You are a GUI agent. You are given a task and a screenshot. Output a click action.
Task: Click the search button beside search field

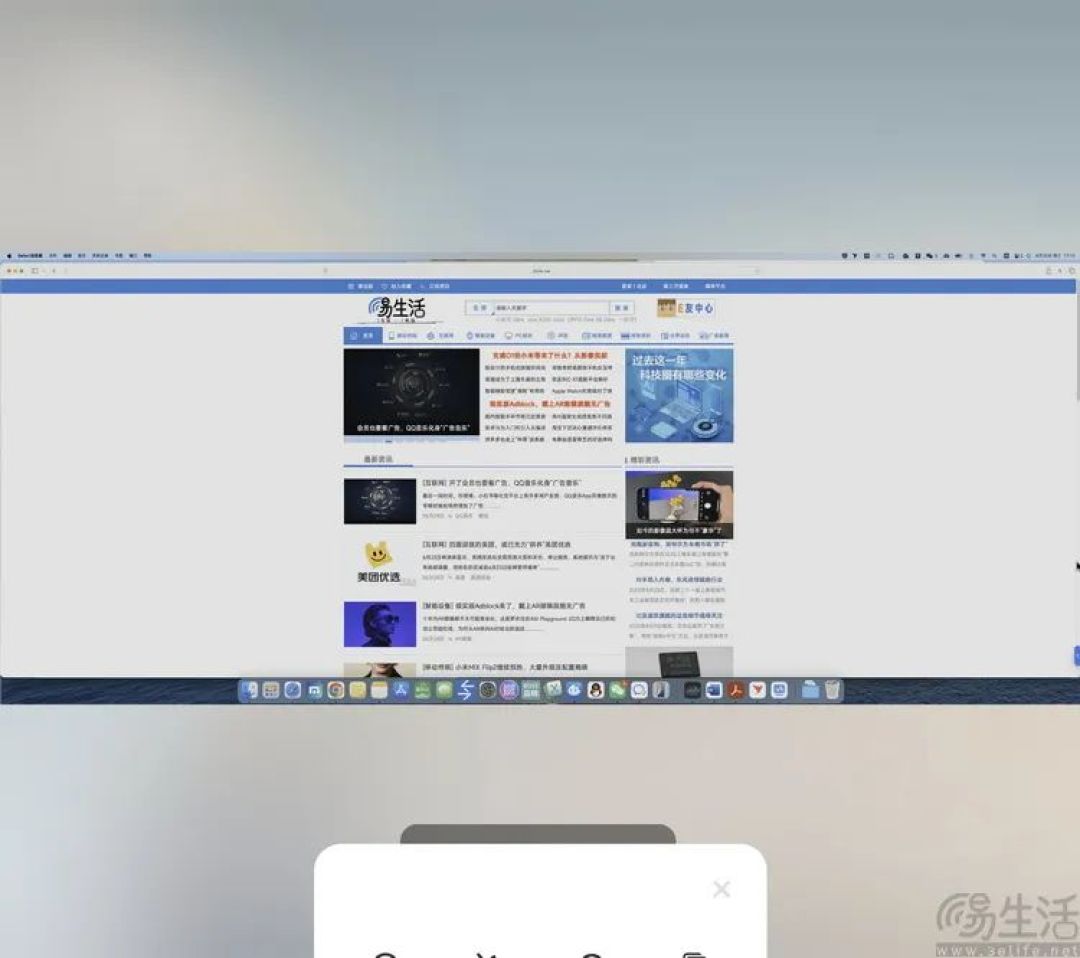click(x=622, y=308)
